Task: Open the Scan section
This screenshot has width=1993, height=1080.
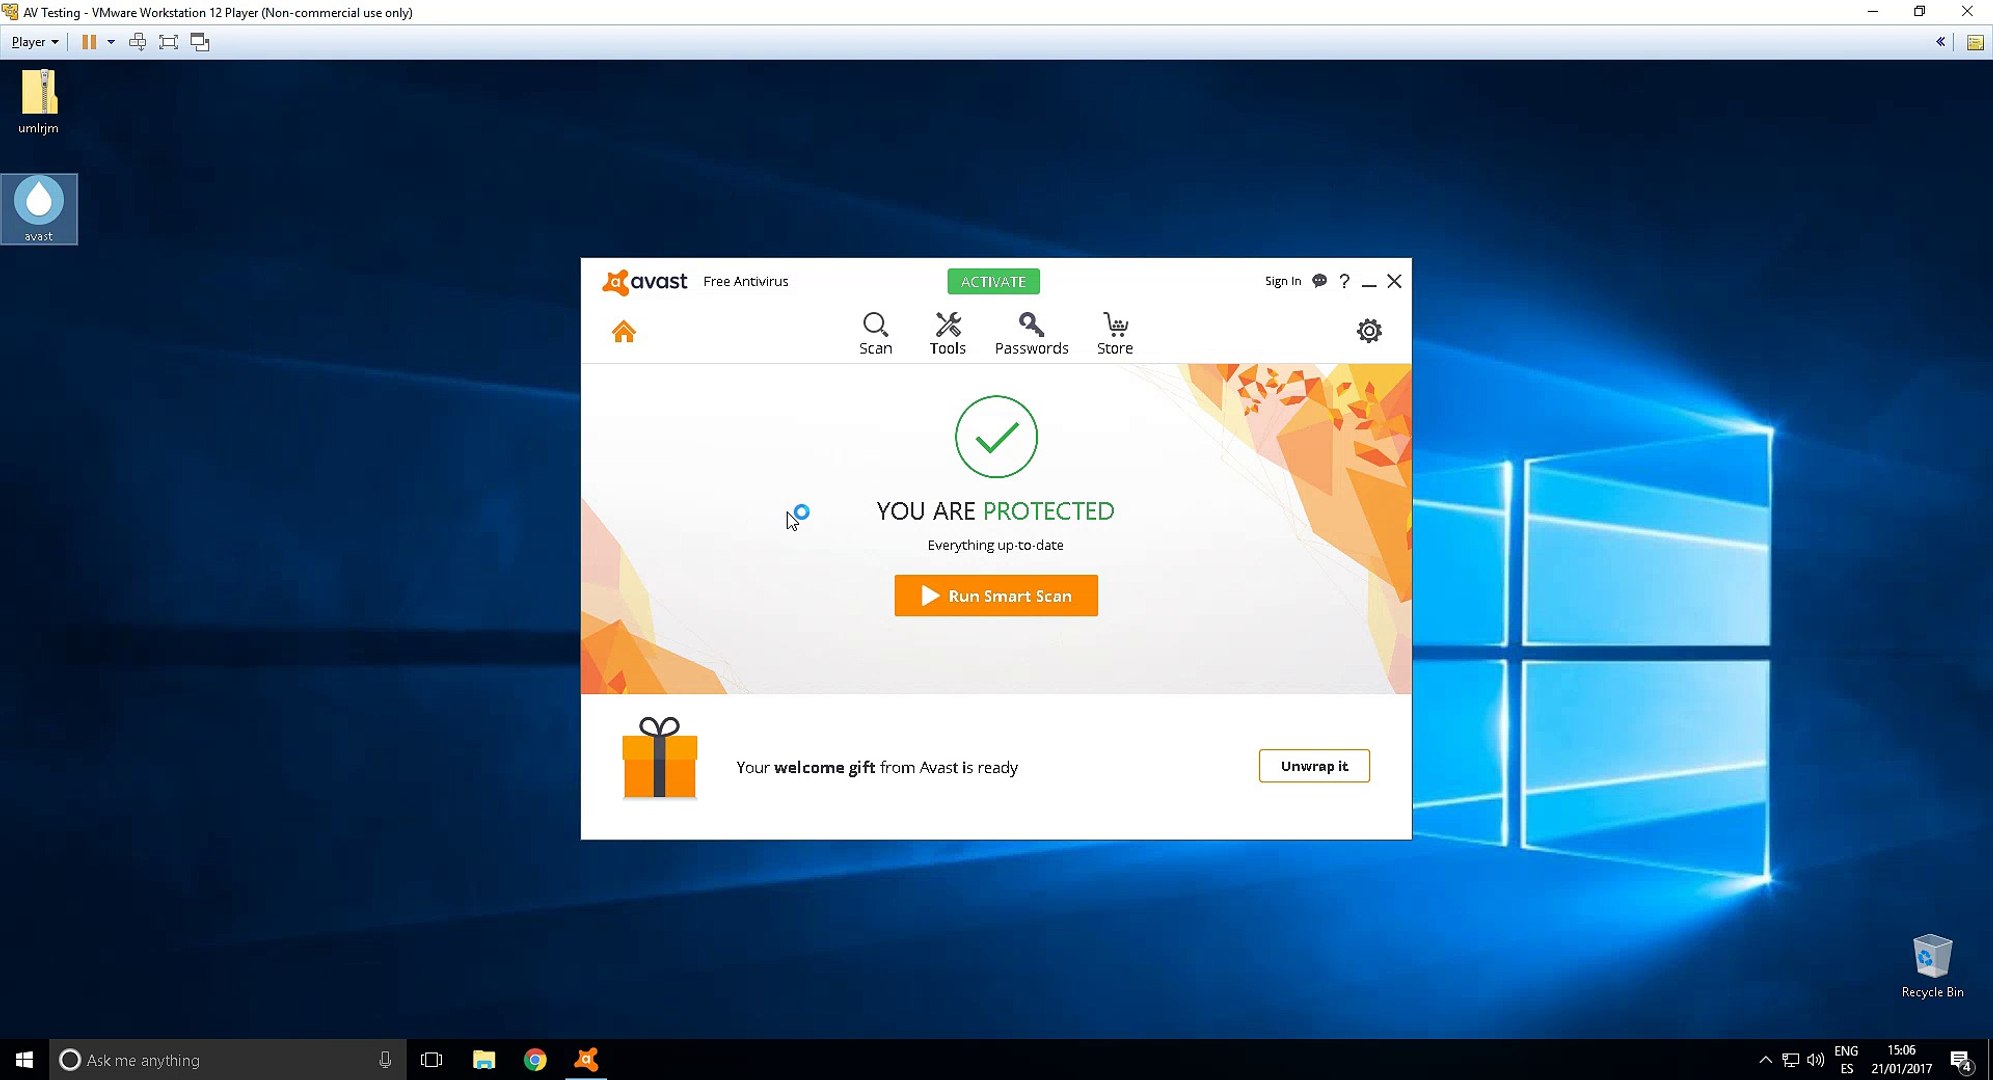Action: (x=875, y=333)
